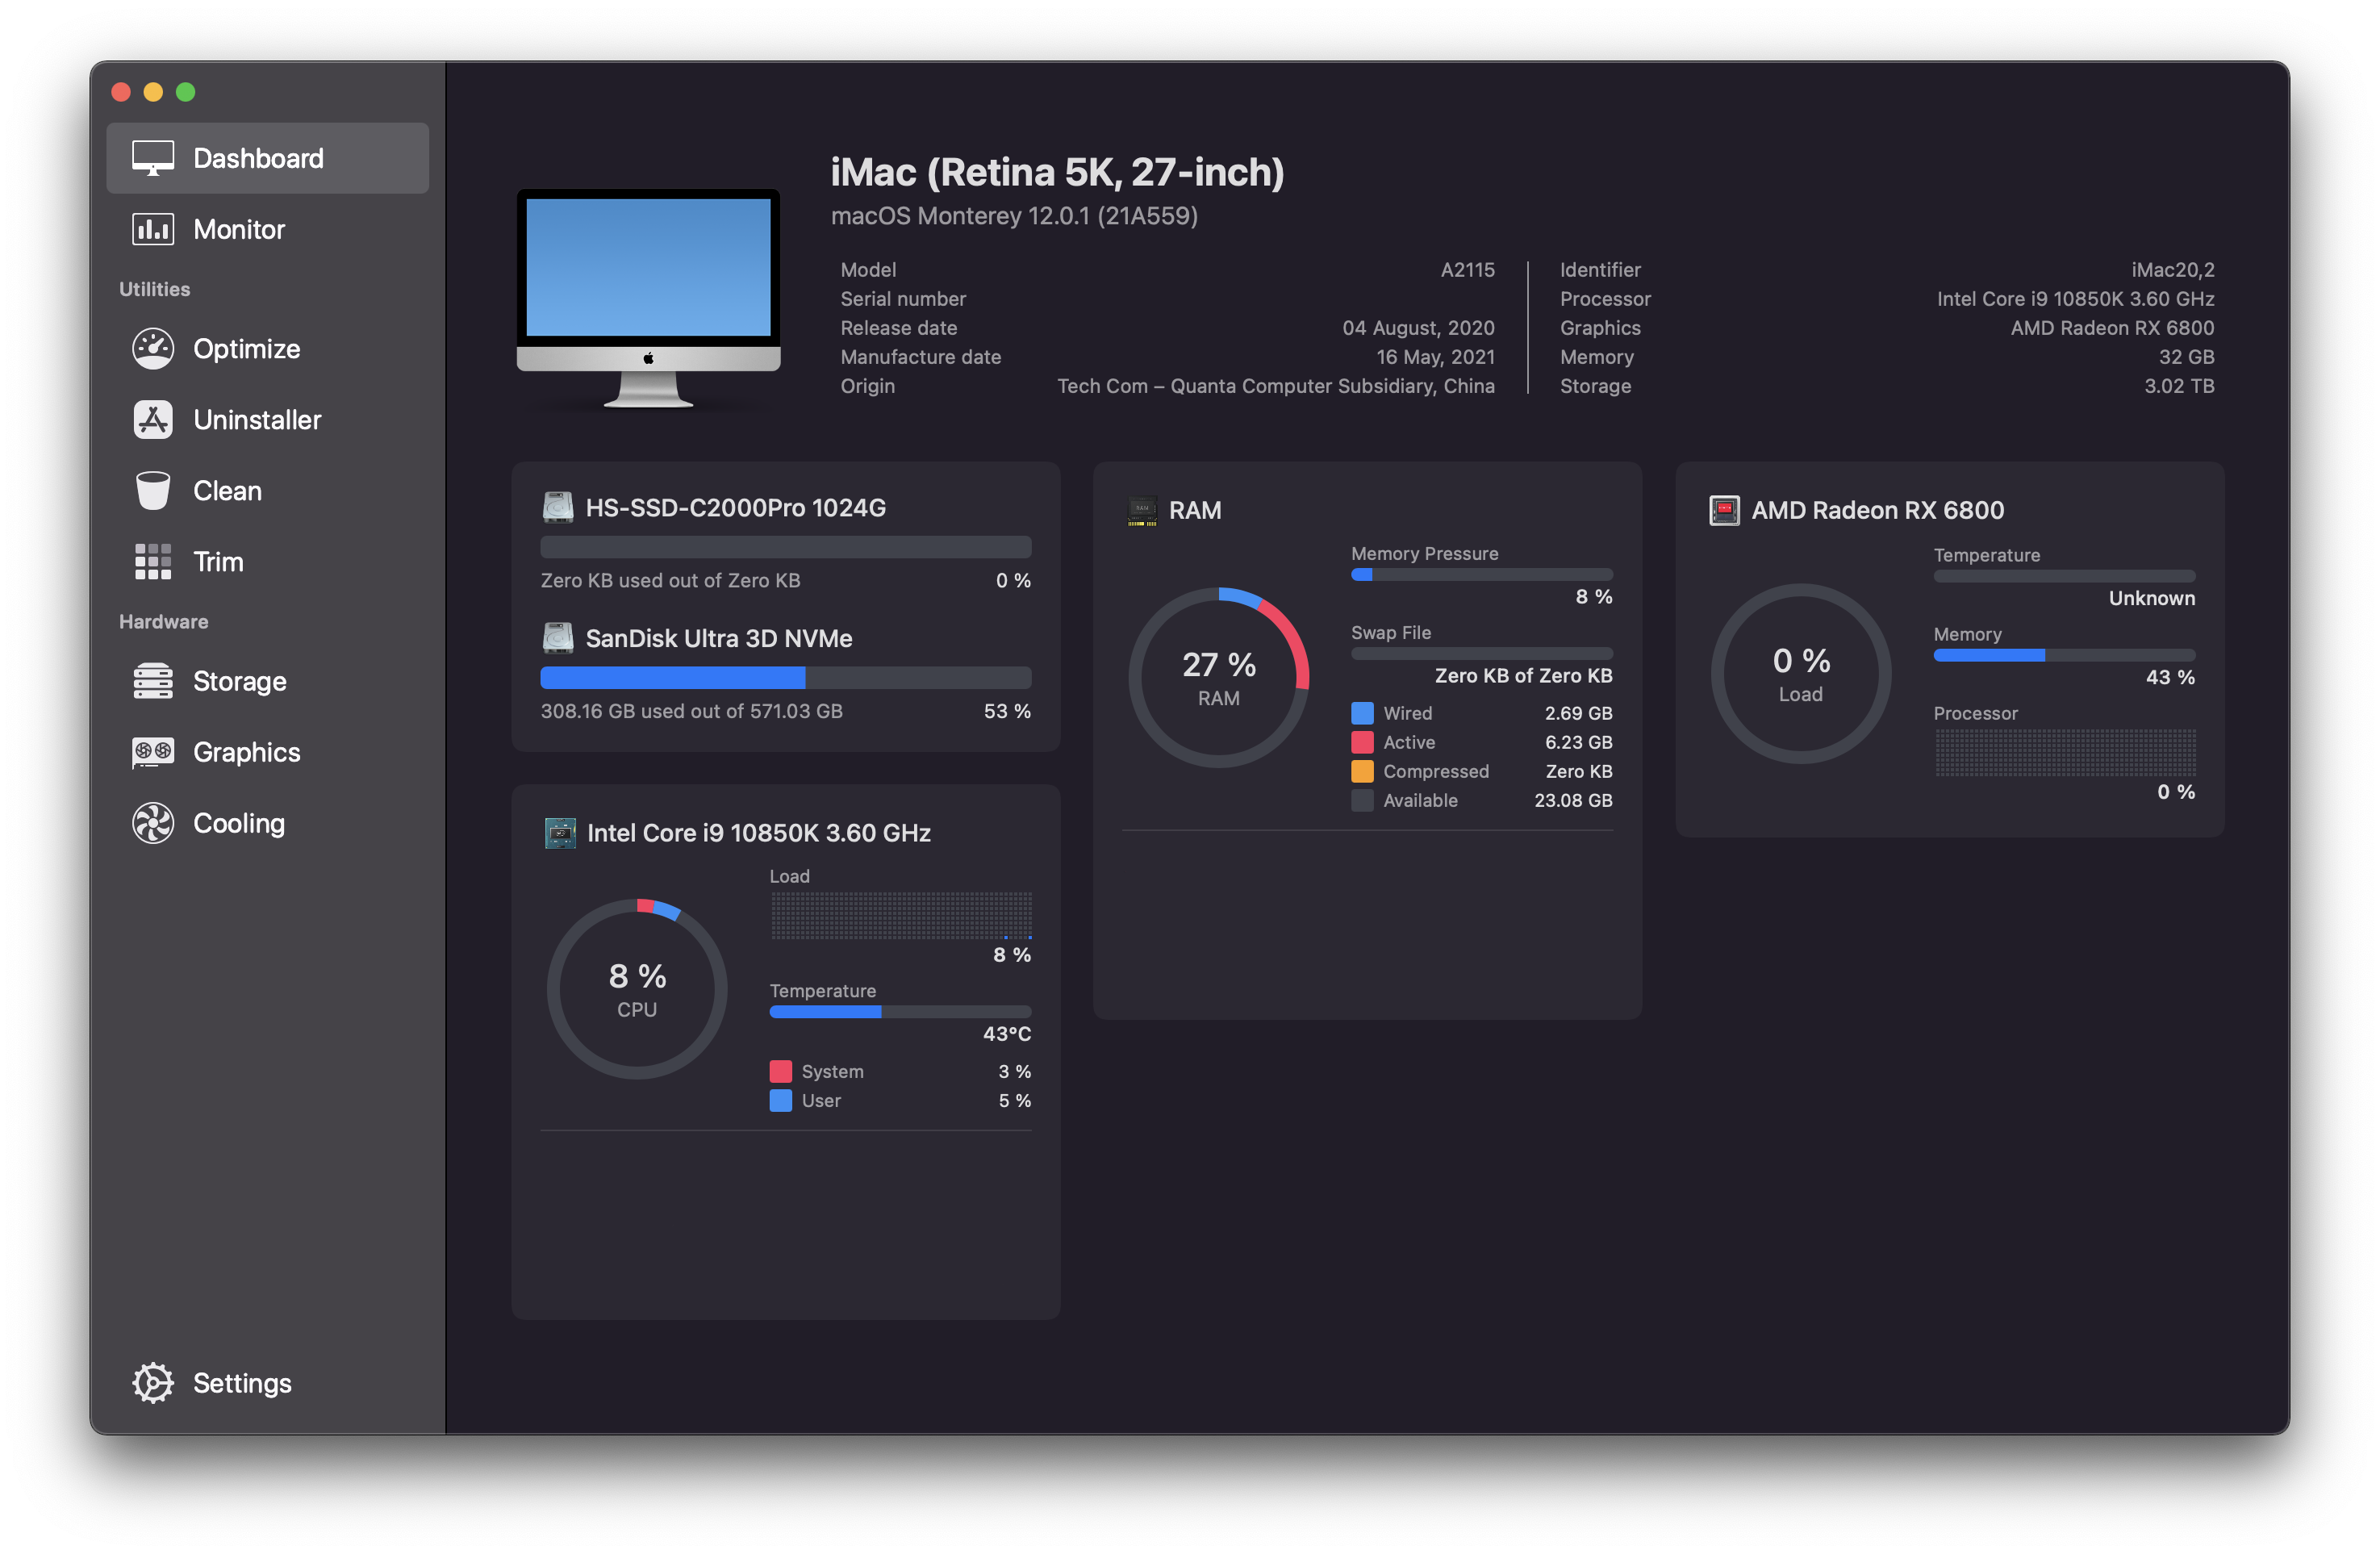Open the Optimize gauge icon
Screen dimensions: 2380x1554
pos(153,349)
